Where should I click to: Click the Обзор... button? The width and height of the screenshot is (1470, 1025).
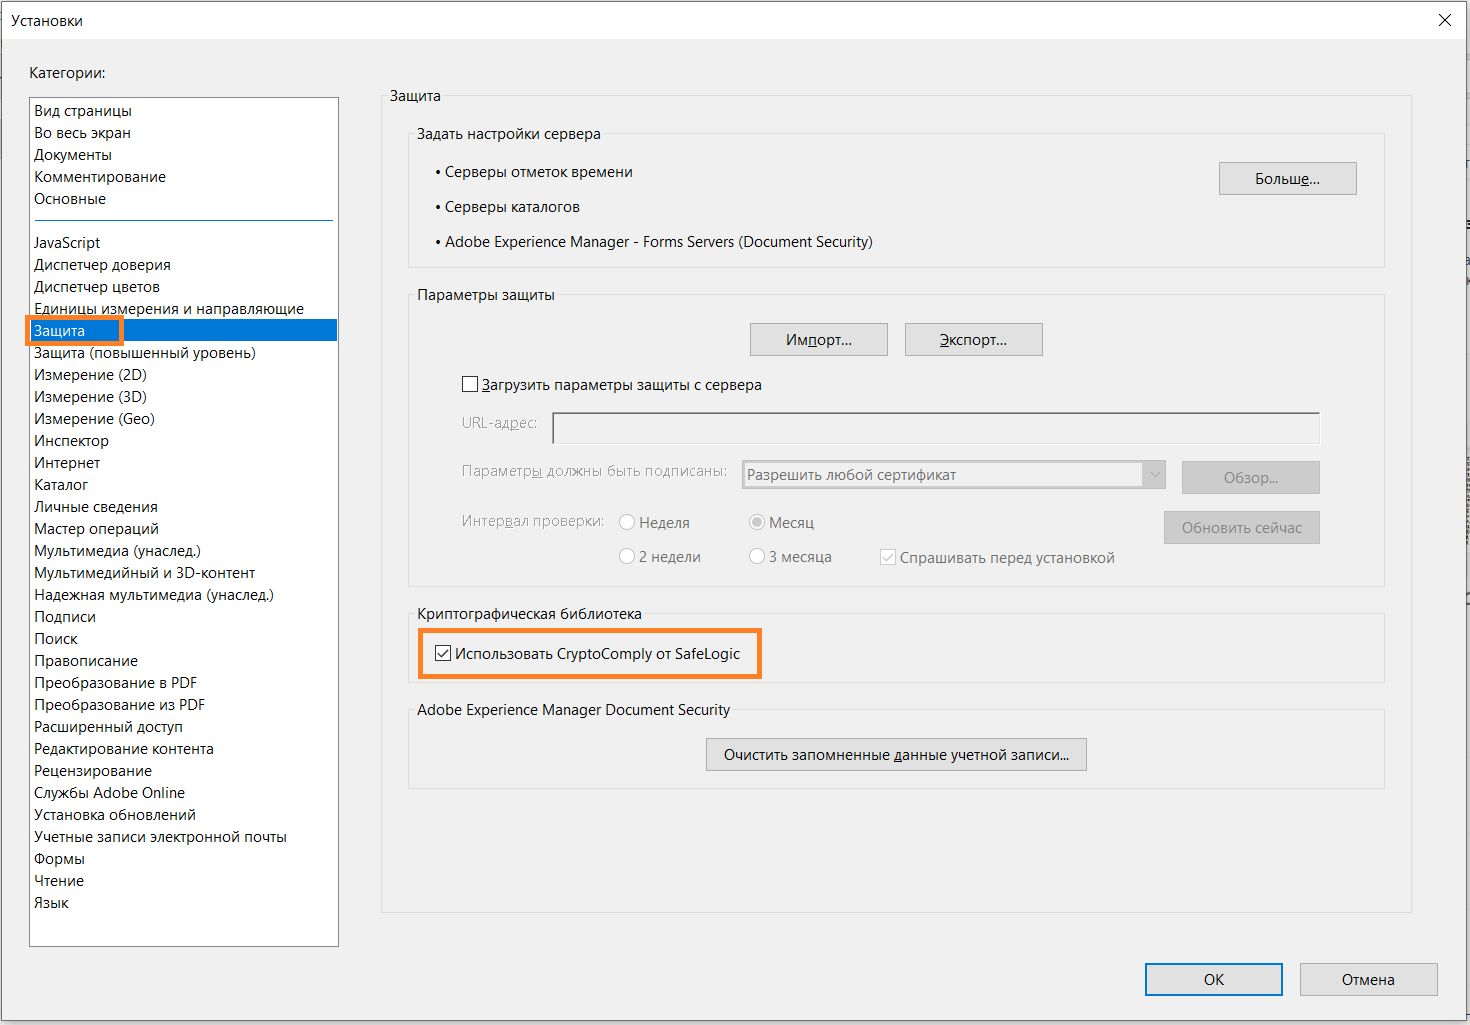point(1250,478)
